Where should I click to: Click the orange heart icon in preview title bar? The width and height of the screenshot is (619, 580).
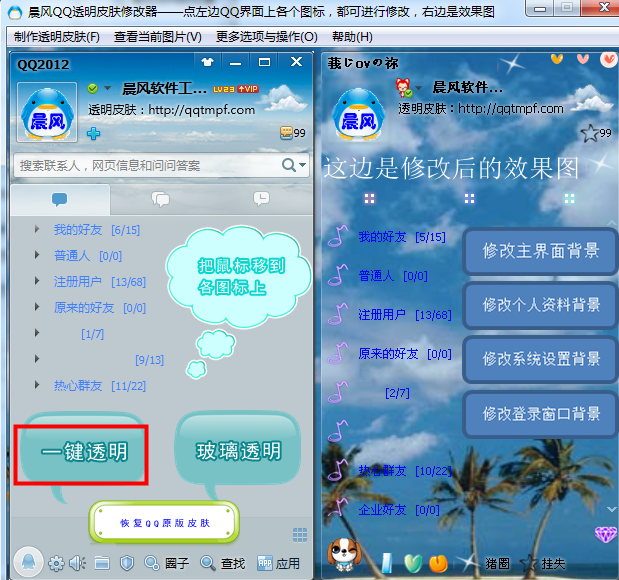coord(557,59)
